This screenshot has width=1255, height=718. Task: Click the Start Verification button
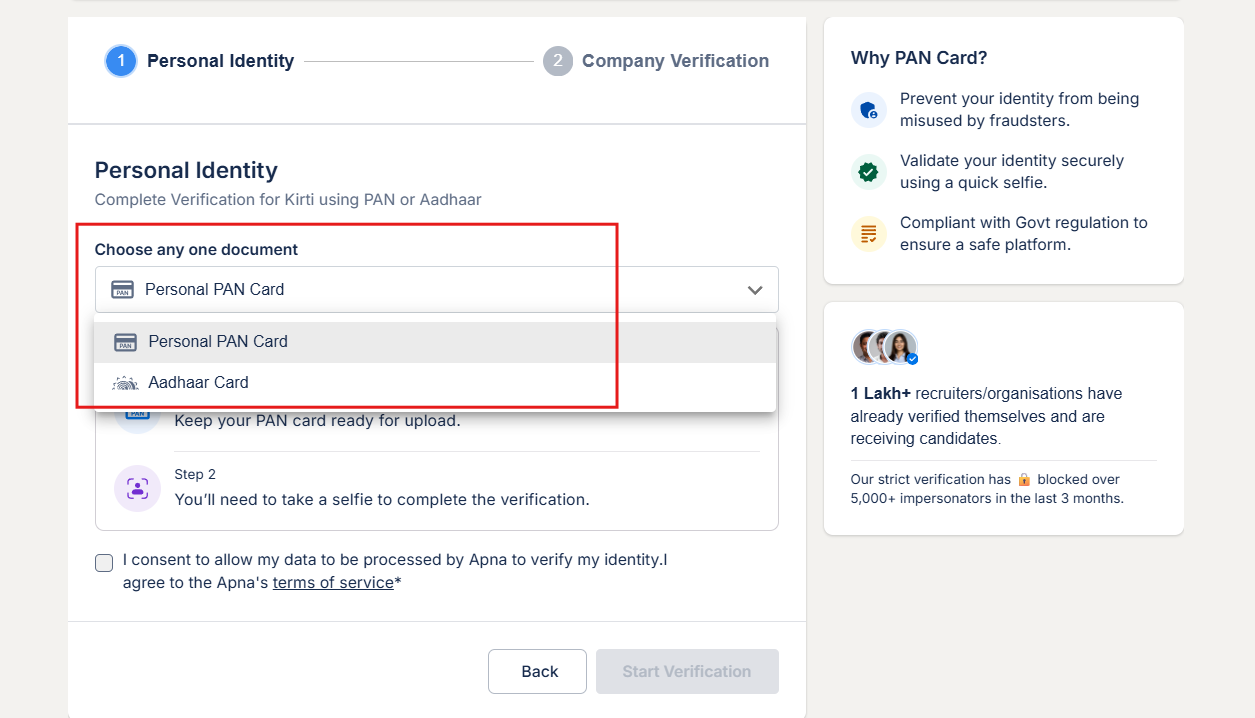click(x=687, y=671)
